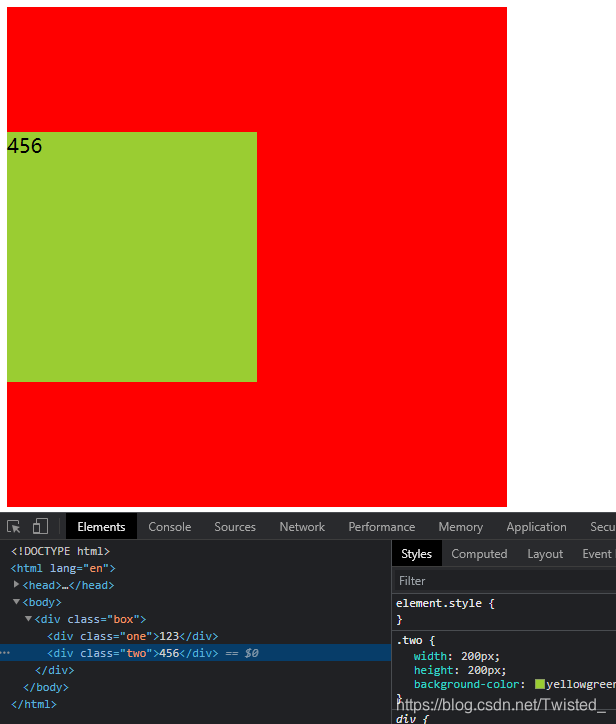Screen dimensions: 616x724
Task: Open row actions ellipsis beside selected node
Action: 5,653
